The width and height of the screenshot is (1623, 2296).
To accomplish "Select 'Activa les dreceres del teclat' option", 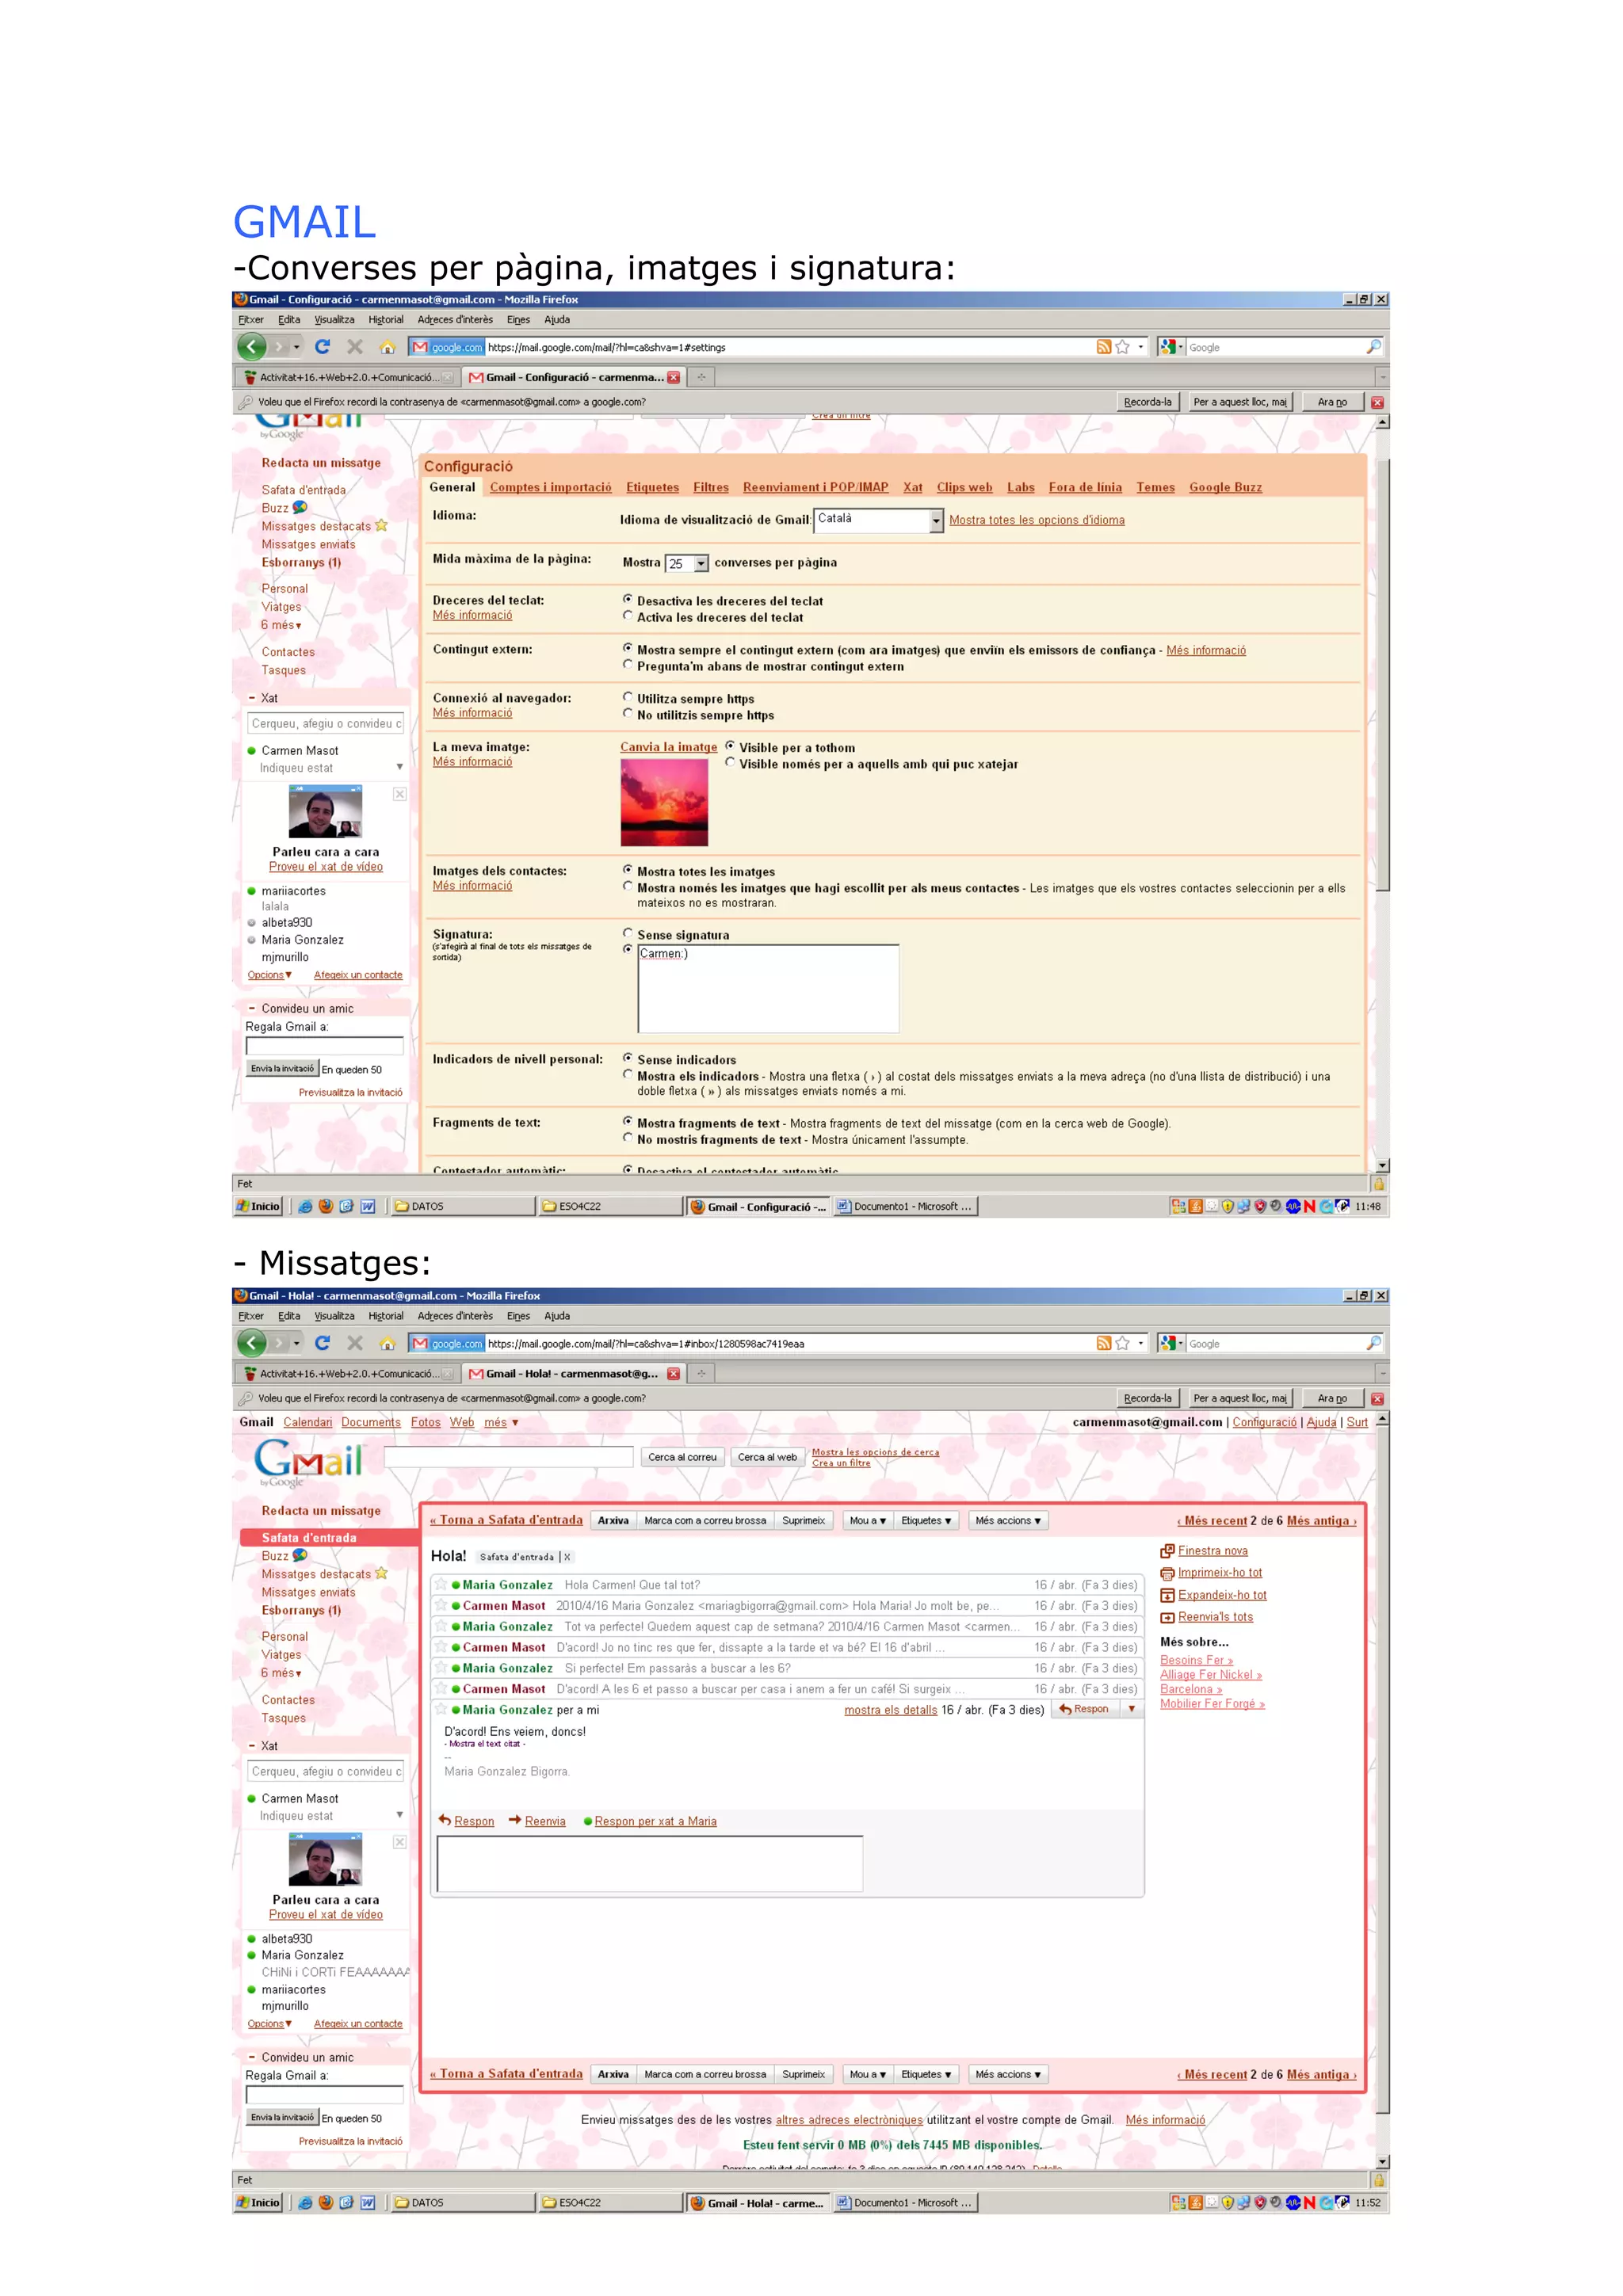I will coord(628,616).
